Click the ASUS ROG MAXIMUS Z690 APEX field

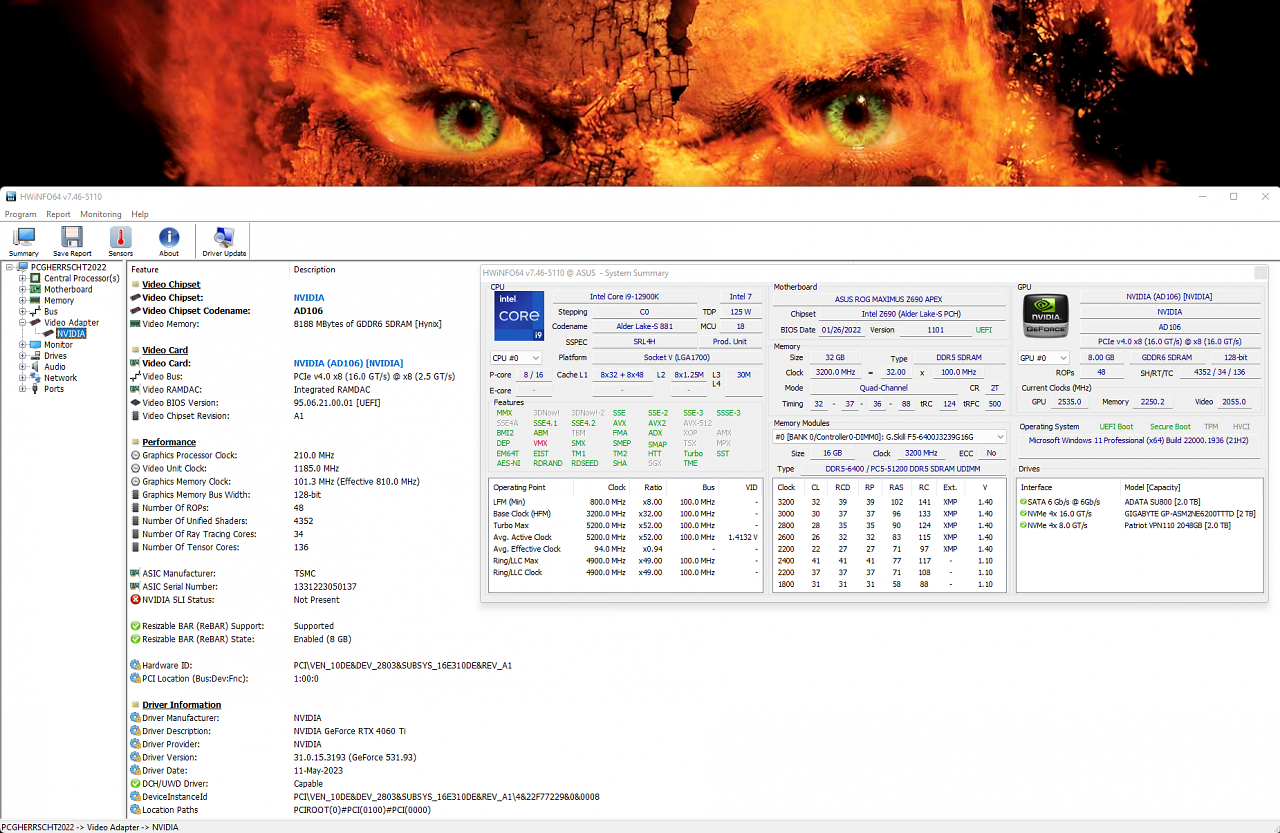889,299
